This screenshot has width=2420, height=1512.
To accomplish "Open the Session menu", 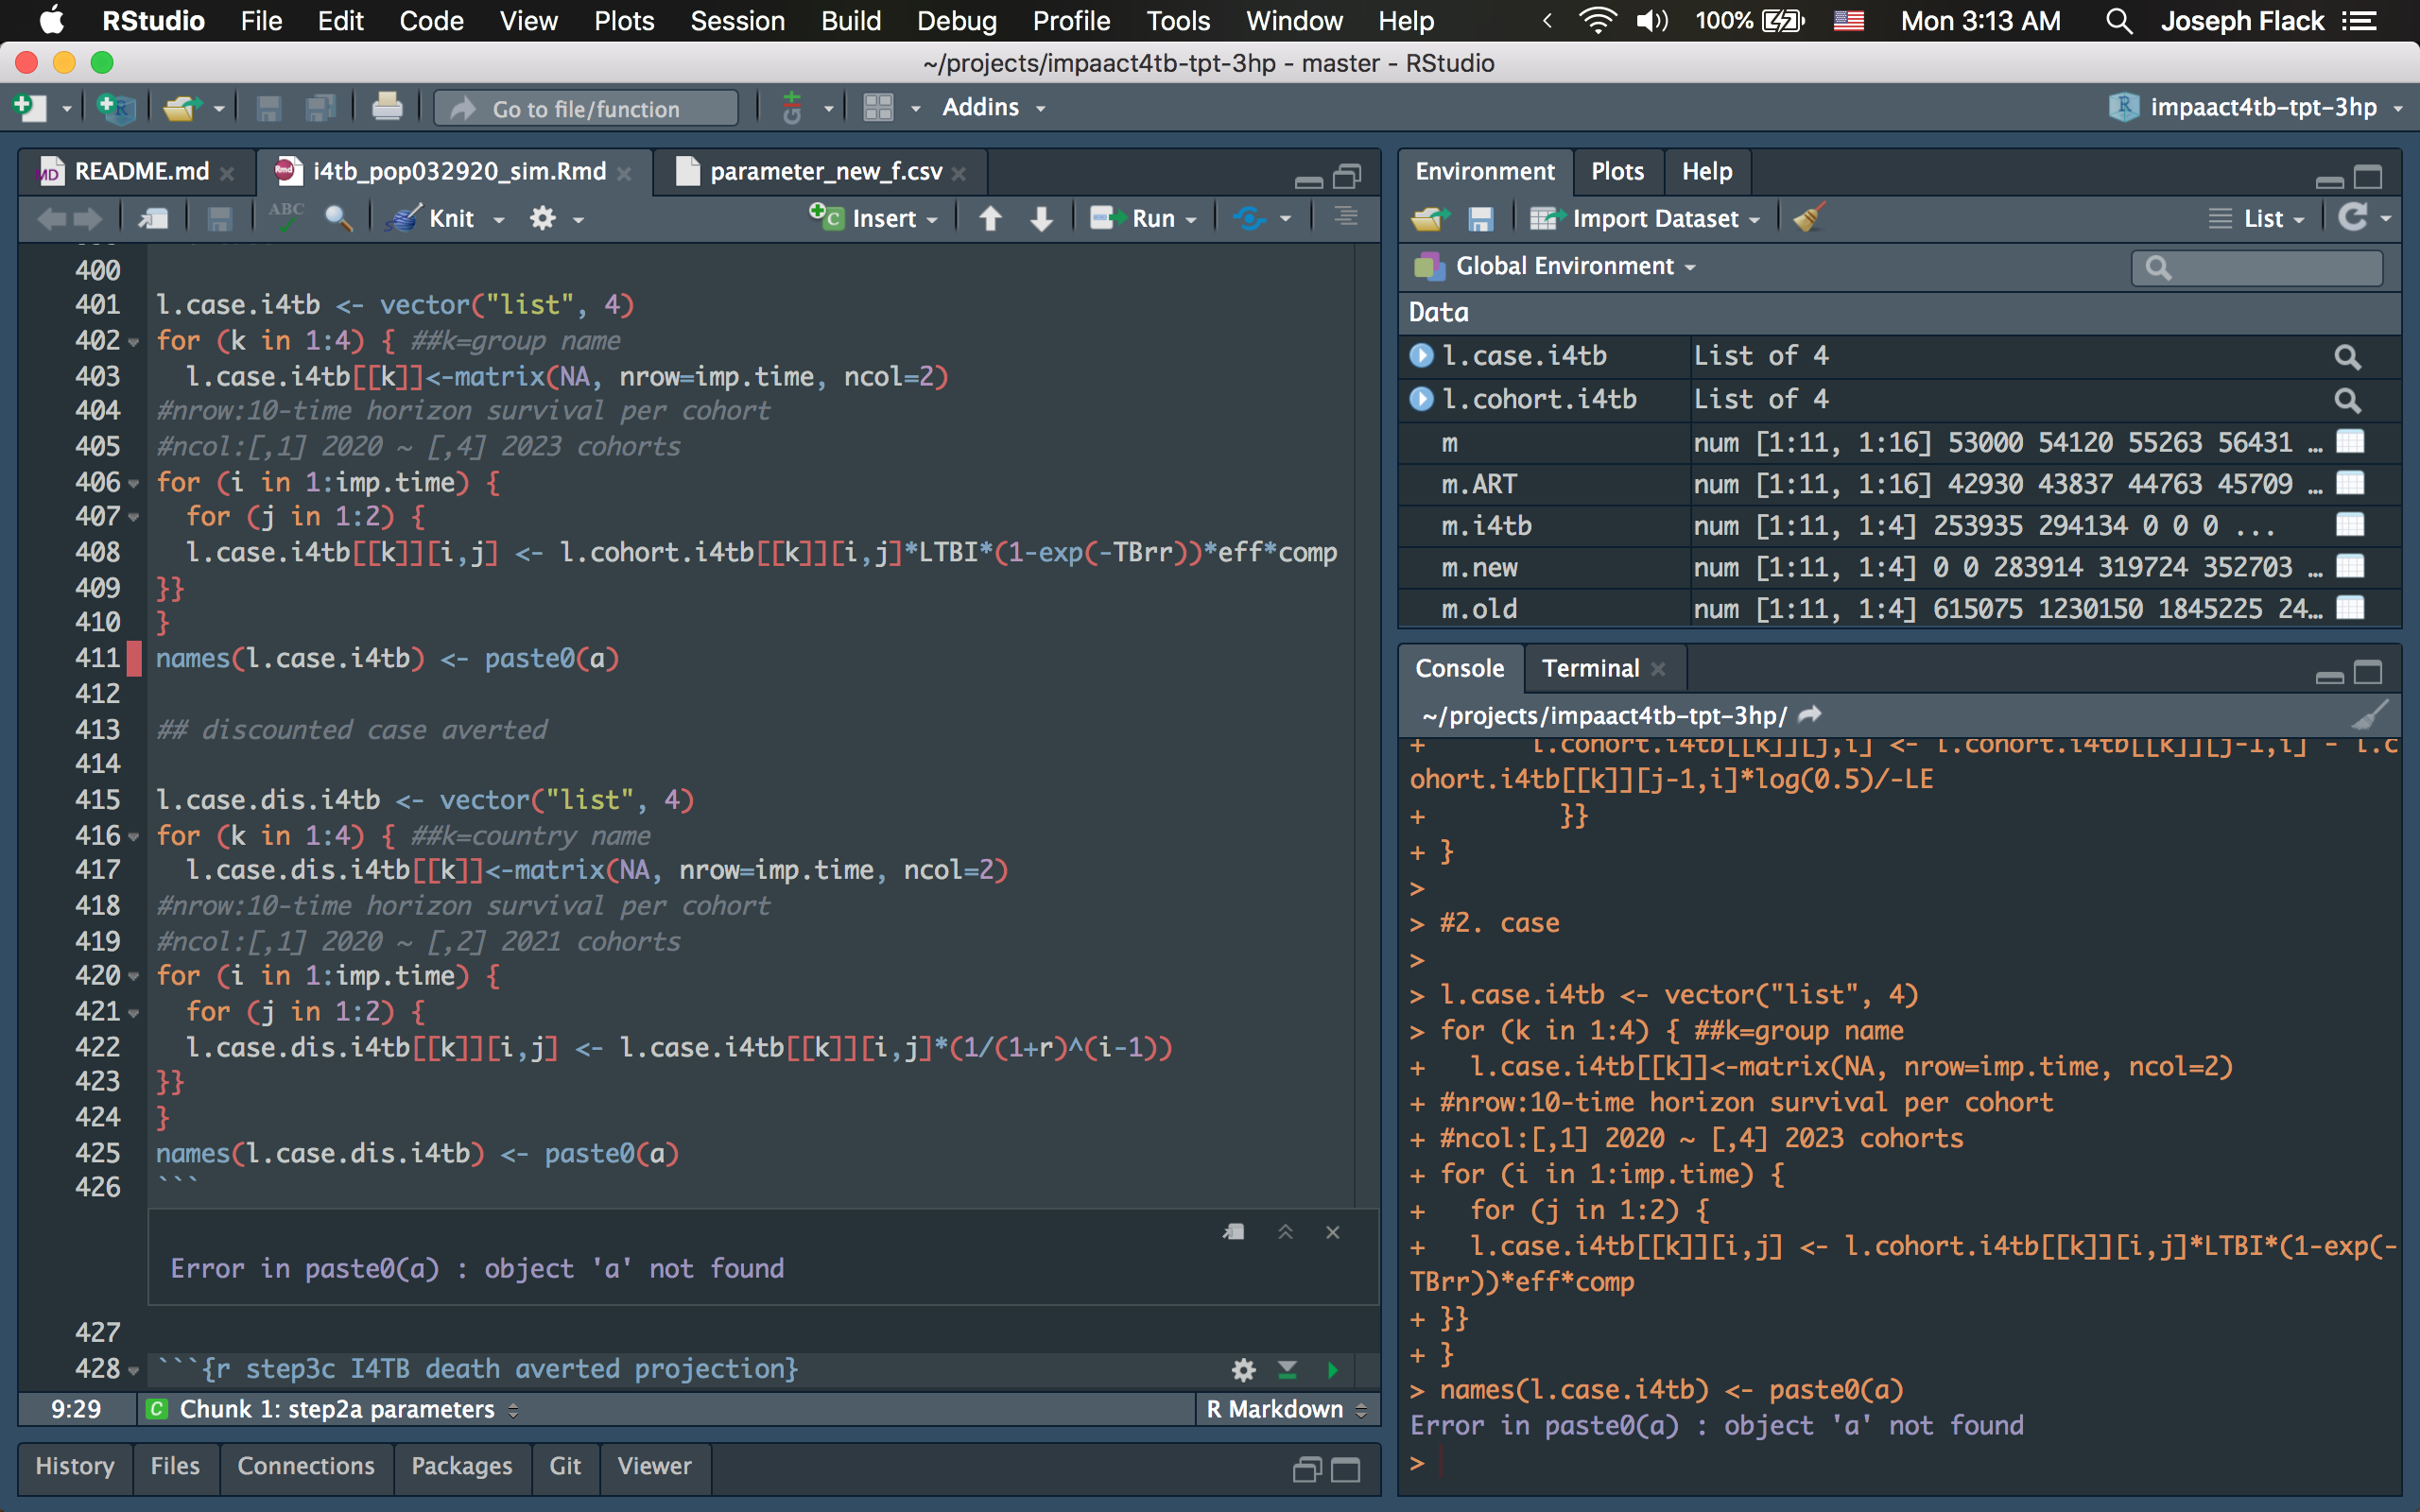I will 737,21.
